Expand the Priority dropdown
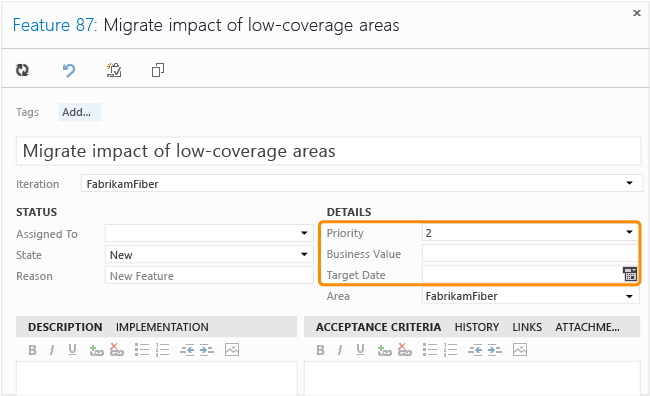 tap(629, 232)
